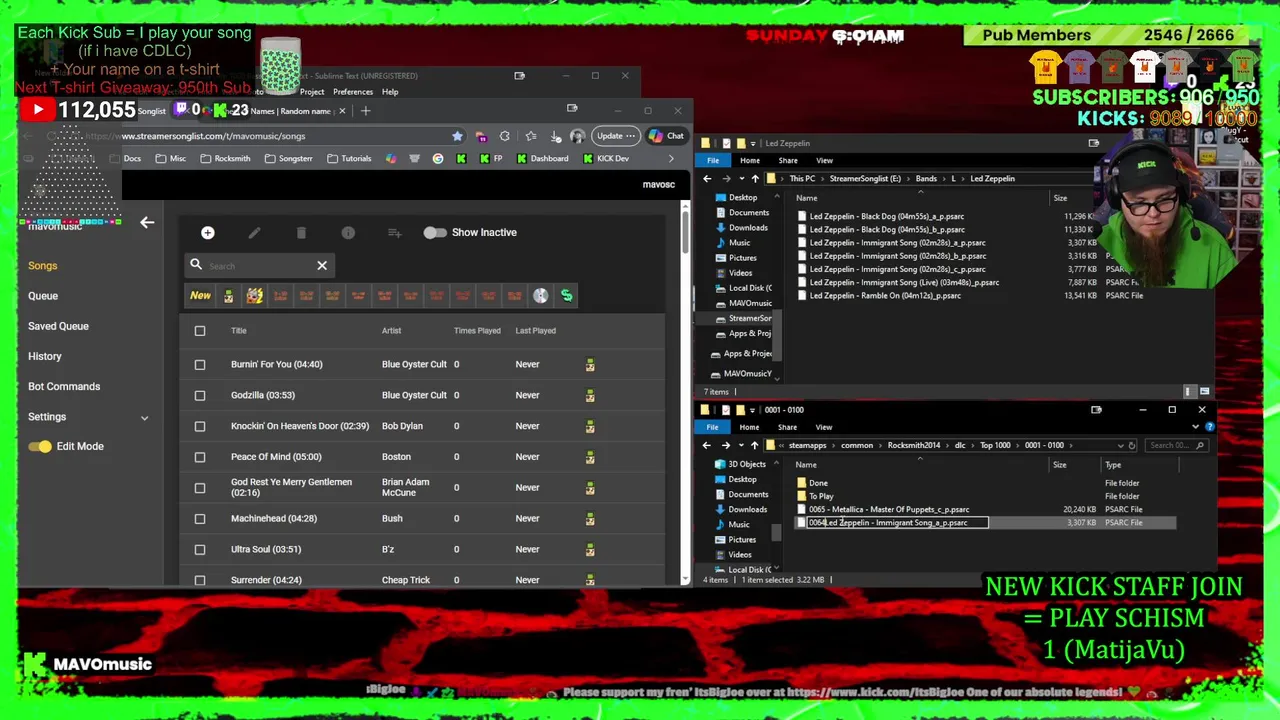Expand breadcrumb arrow after 'Bands' in Explorer
This screenshot has width=1280, height=720.
tap(944, 179)
